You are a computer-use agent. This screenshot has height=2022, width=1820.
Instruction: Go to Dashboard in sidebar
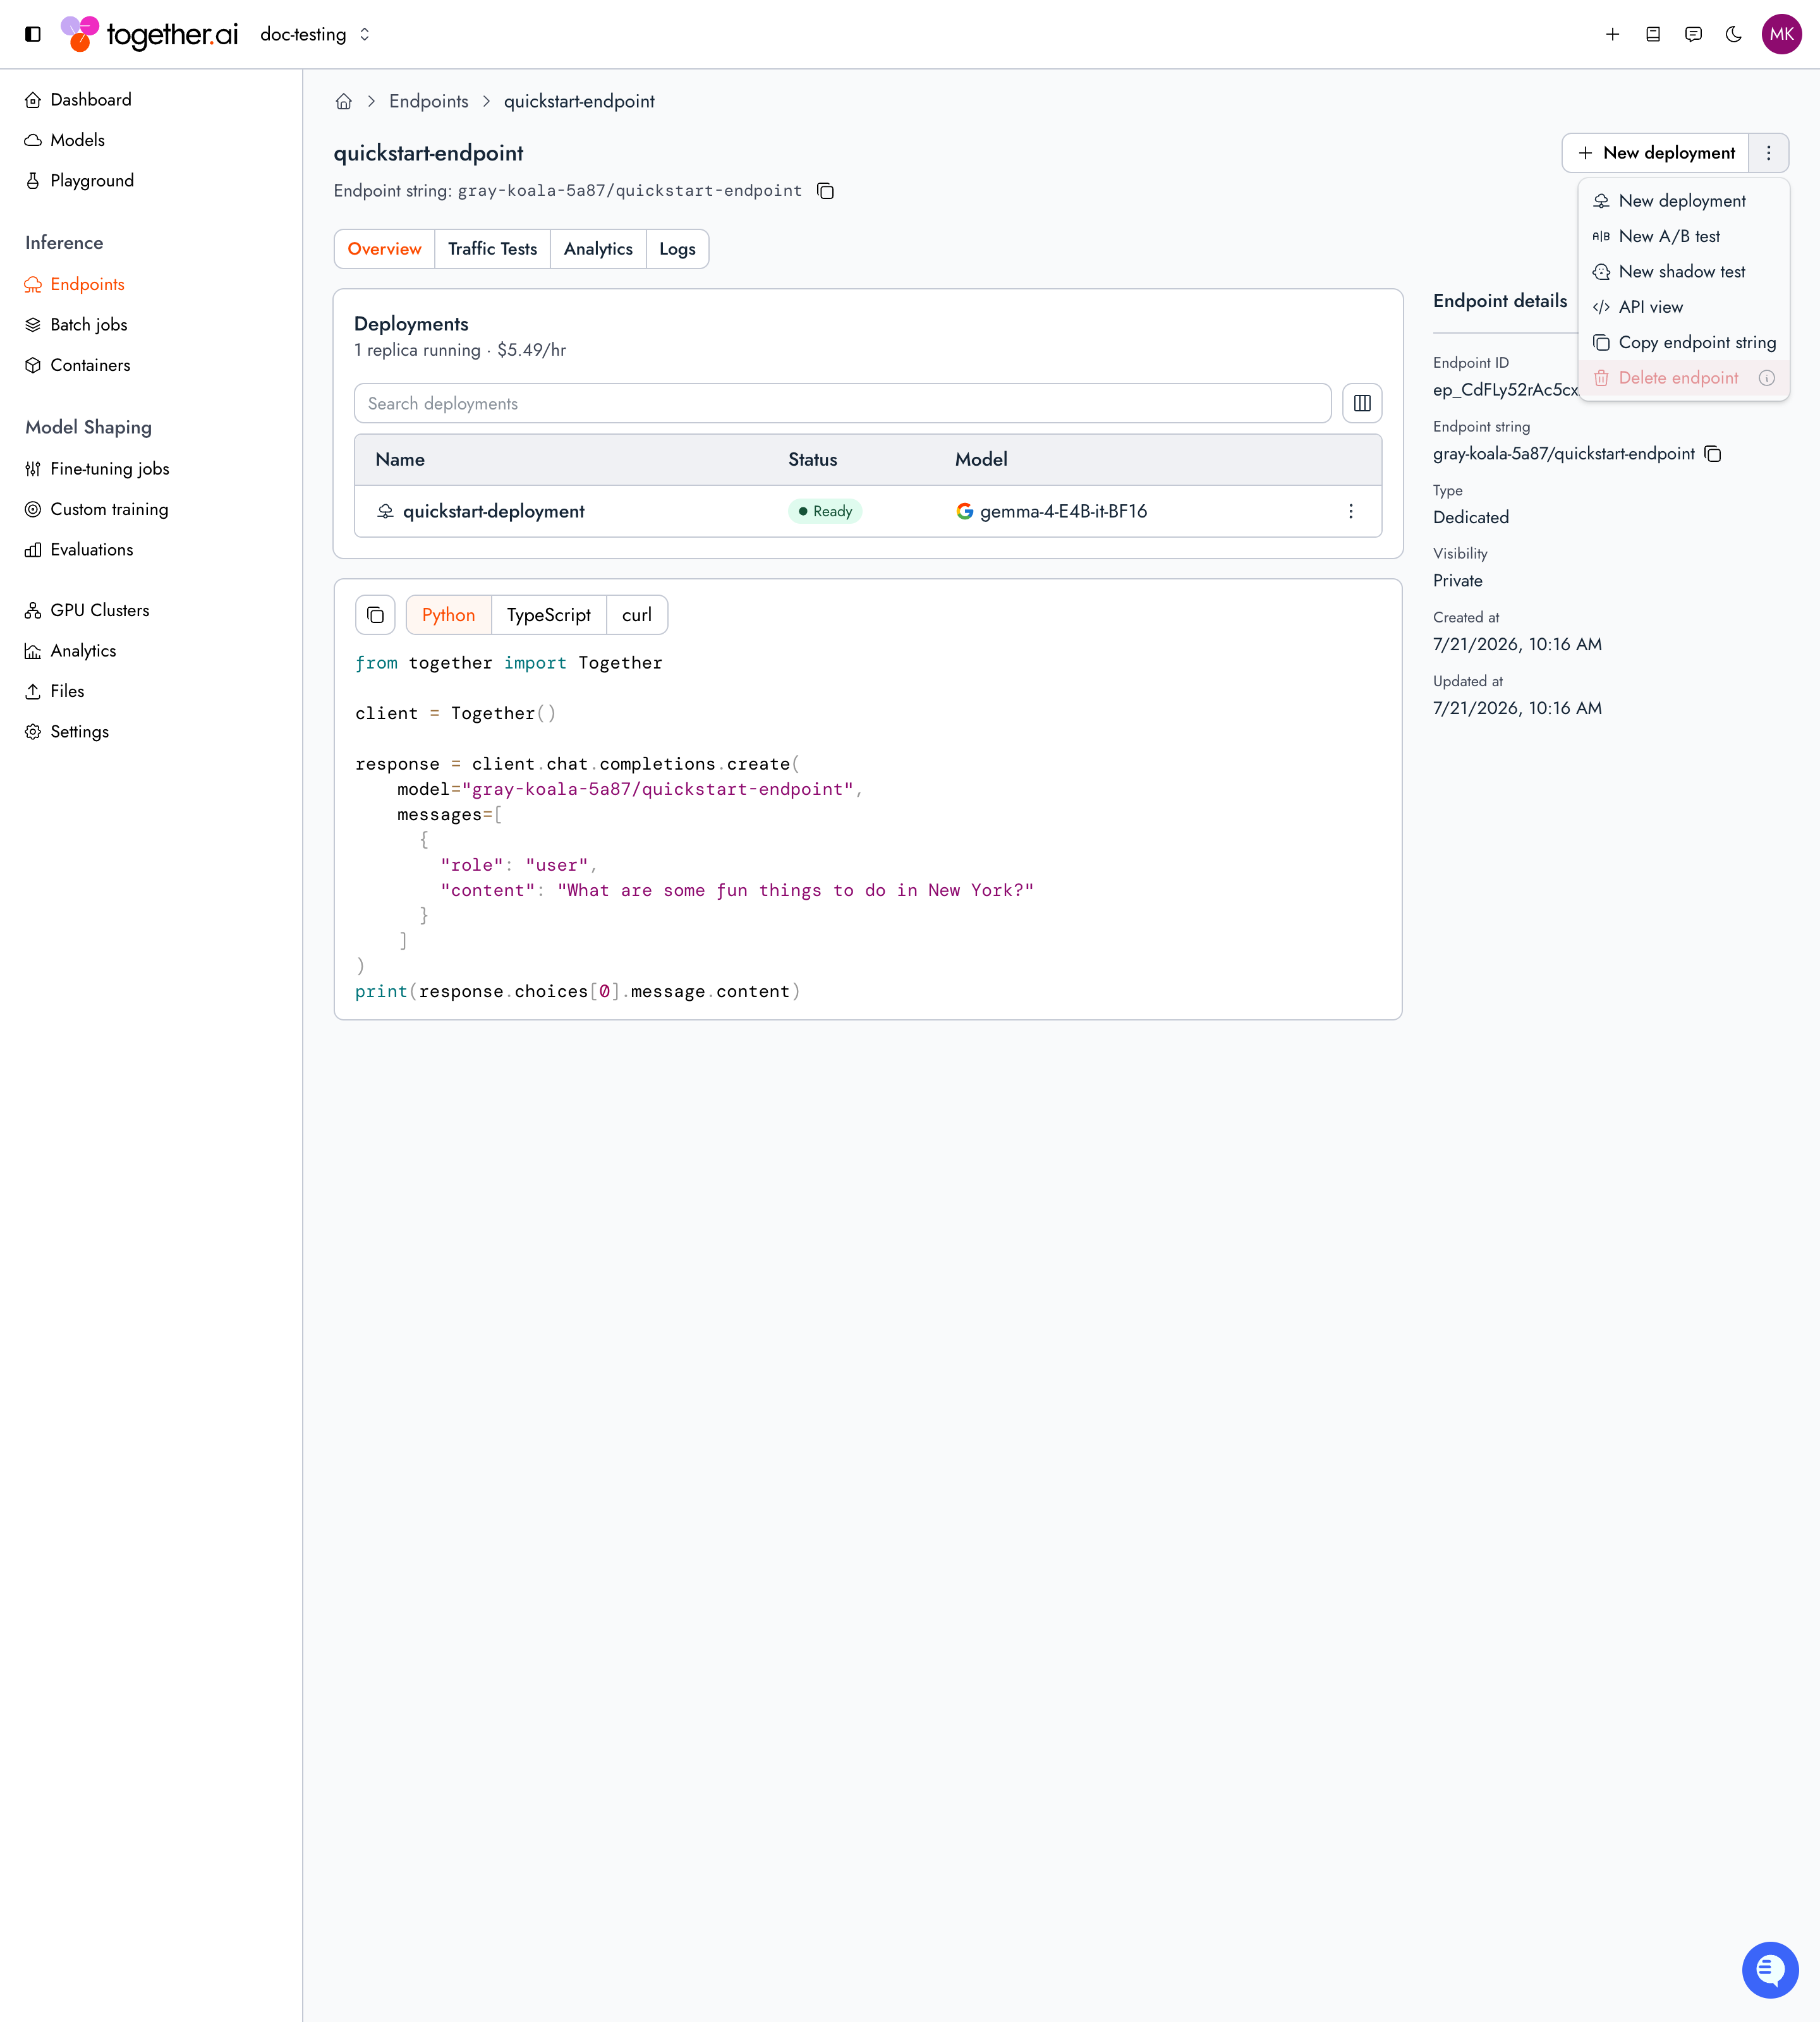click(78, 100)
